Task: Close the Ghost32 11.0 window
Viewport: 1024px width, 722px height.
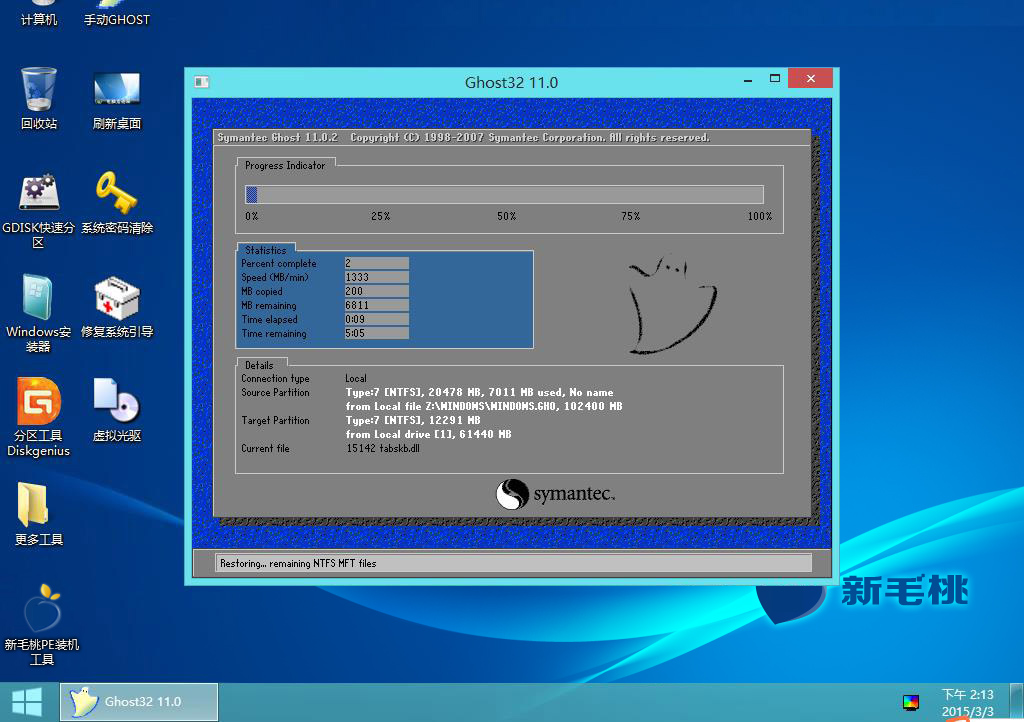Action: (810, 78)
